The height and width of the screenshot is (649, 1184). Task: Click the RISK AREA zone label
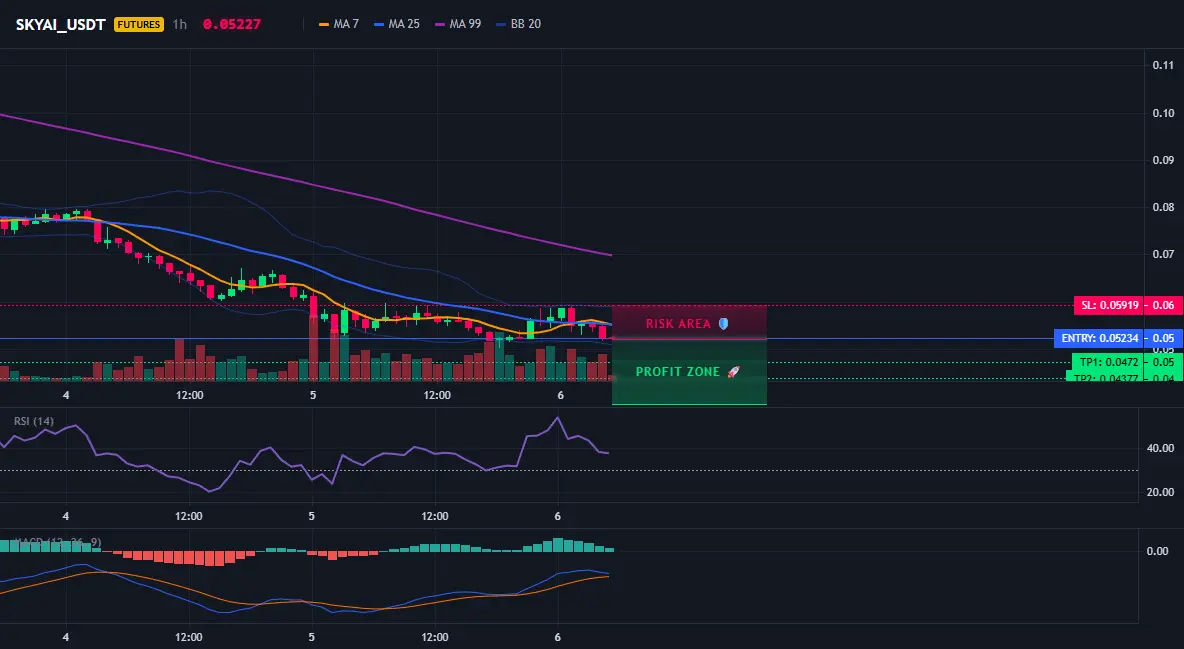click(x=678, y=323)
